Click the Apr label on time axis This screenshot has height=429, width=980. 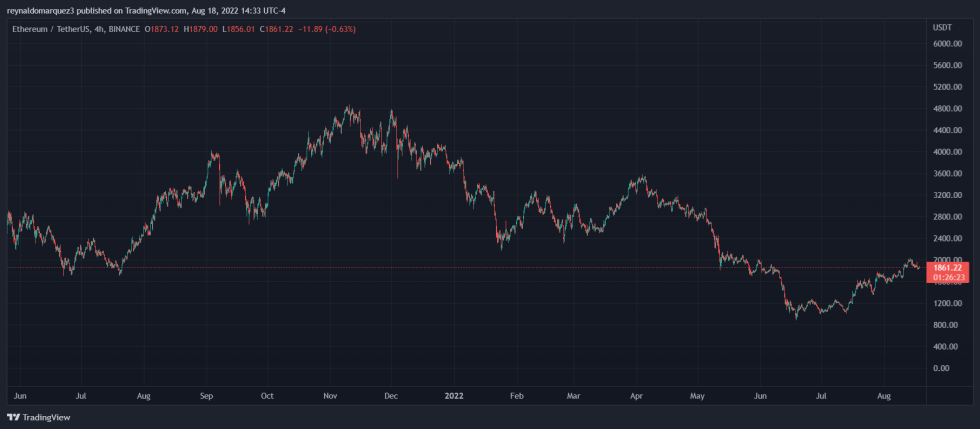[636, 396]
